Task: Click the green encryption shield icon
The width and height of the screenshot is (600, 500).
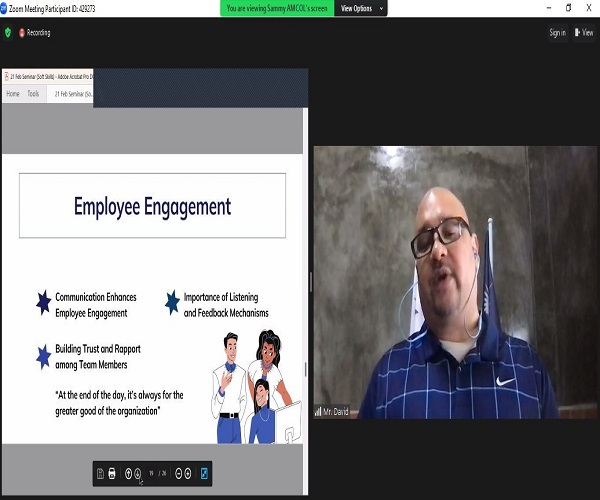Action: [8, 33]
